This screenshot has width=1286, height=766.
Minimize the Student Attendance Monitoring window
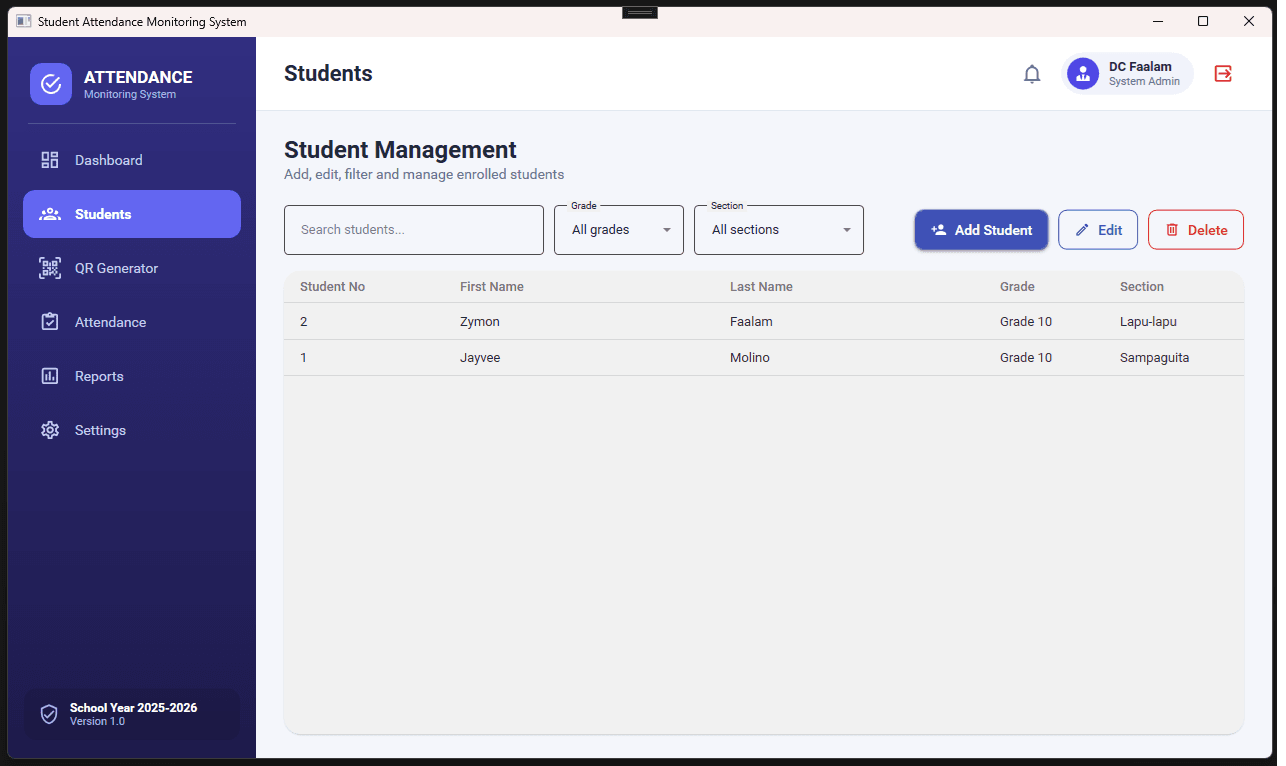point(1157,21)
